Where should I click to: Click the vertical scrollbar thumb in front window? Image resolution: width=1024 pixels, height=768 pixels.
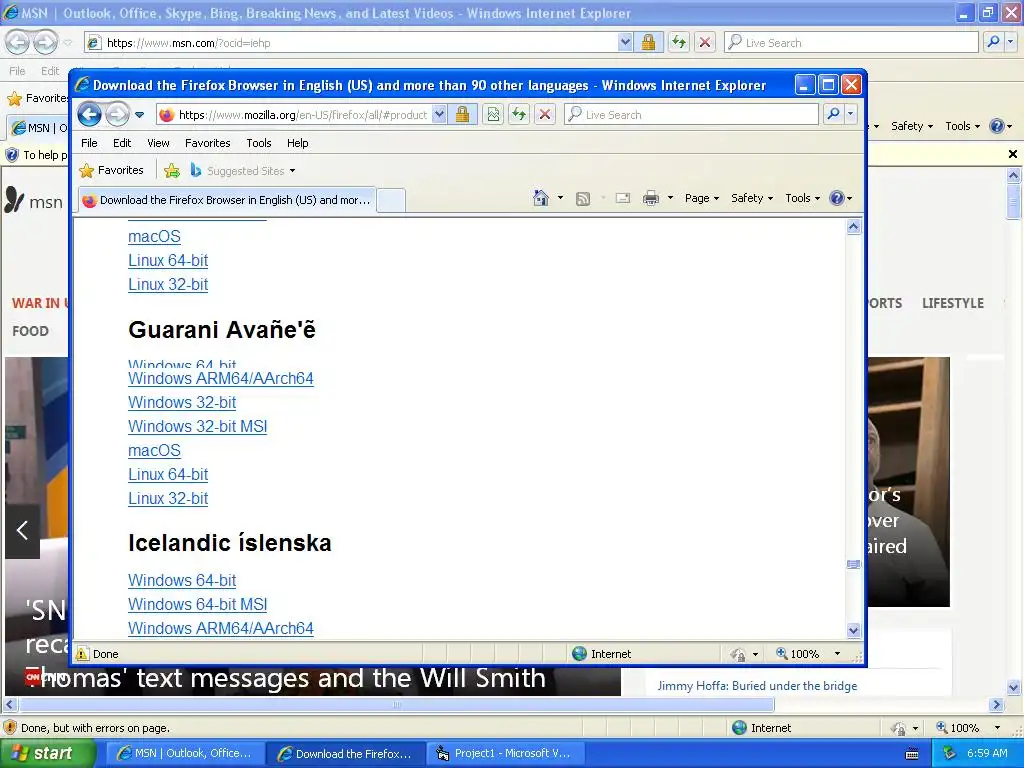[x=854, y=564]
